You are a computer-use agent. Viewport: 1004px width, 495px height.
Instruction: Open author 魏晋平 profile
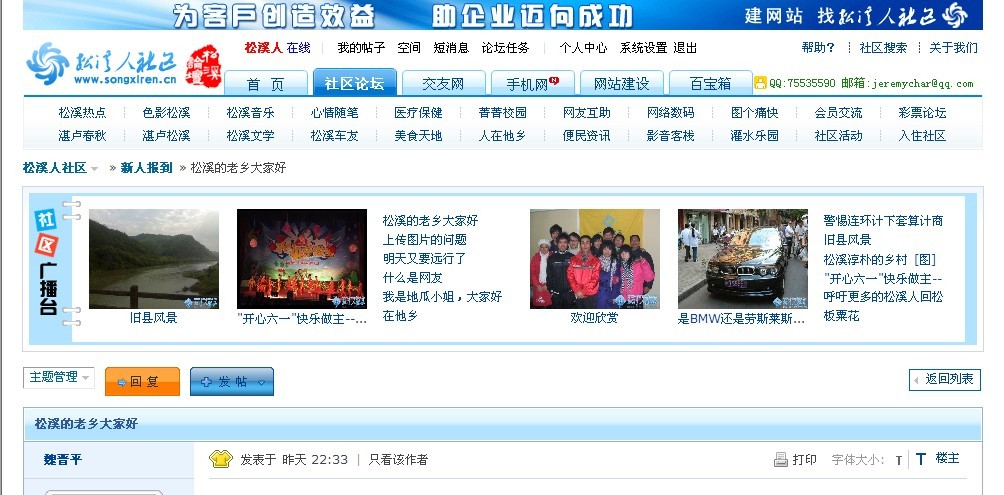(x=63, y=460)
